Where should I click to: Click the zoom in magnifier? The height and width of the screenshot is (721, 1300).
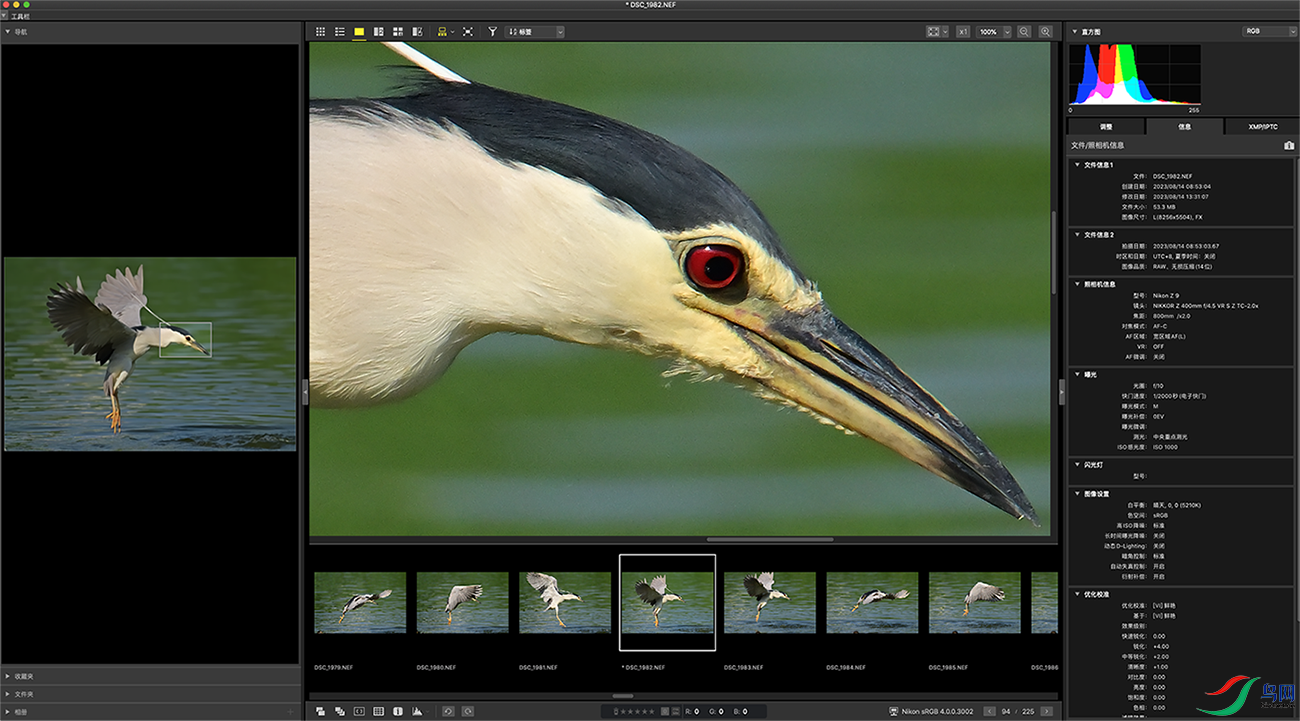pyautogui.click(x=1045, y=32)
